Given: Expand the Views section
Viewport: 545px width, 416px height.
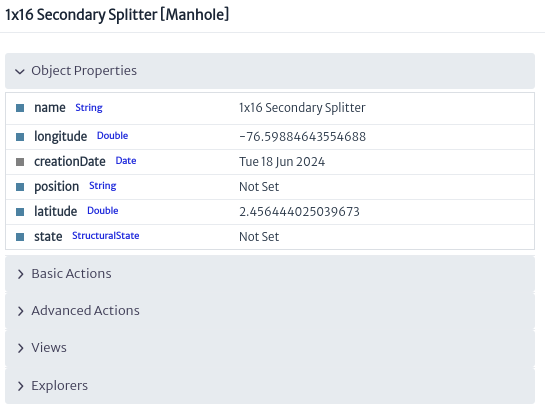Looking at the screenshot, I should coord(270,348).
